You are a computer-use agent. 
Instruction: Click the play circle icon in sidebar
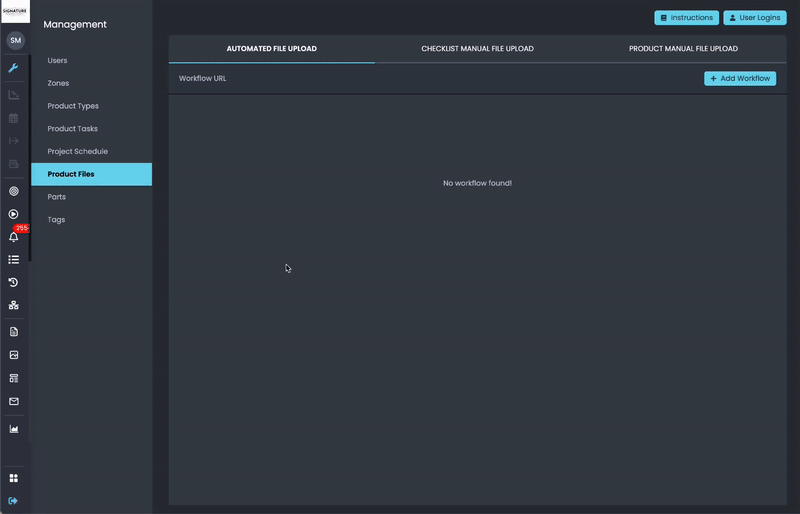(14, 214)
